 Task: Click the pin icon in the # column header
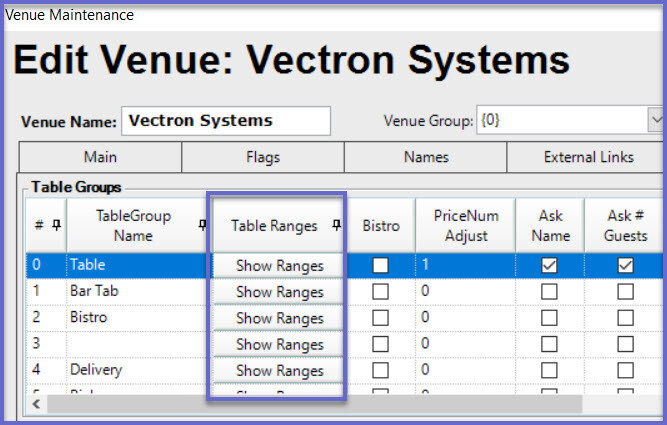point(56,225)
